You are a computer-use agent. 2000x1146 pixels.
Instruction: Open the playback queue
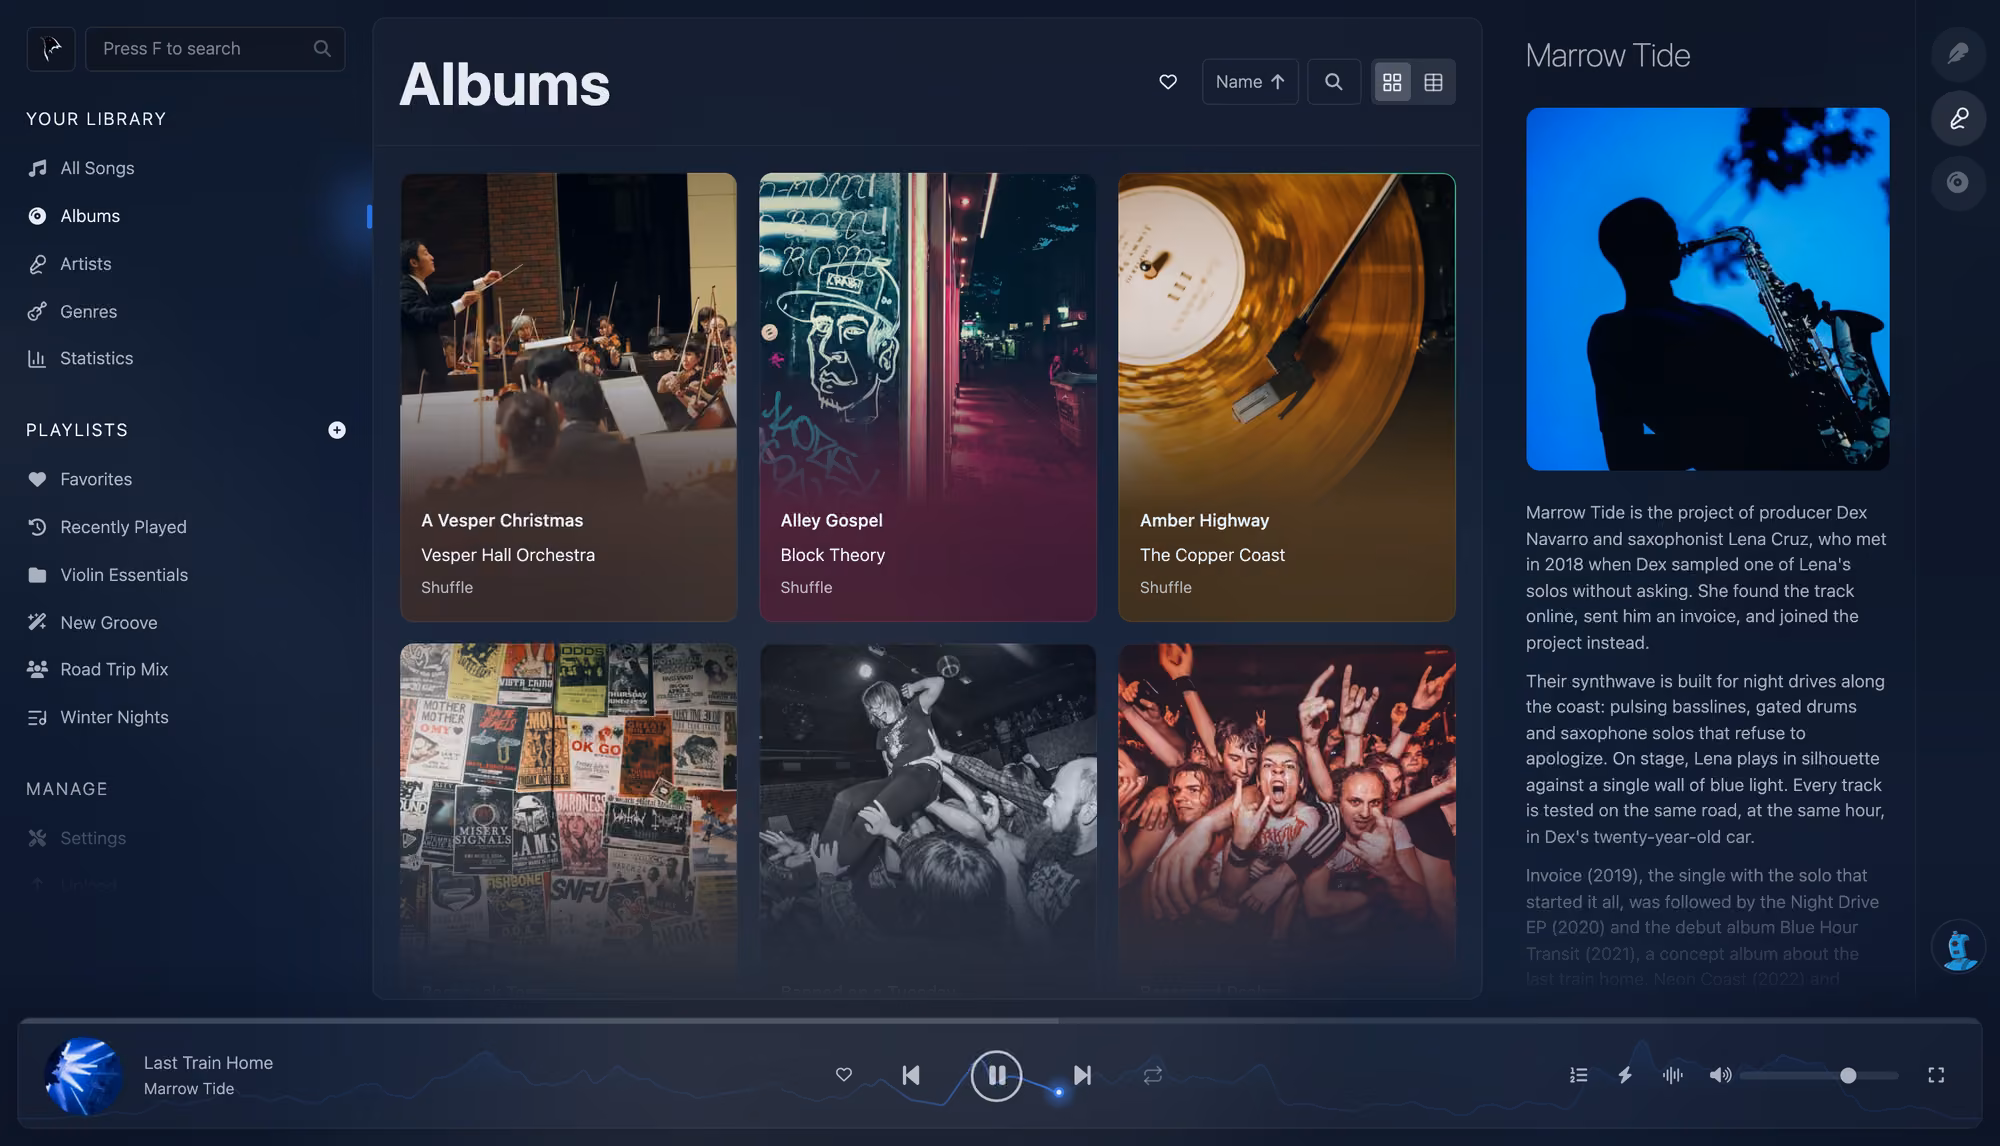[x=1579, y=1075]
